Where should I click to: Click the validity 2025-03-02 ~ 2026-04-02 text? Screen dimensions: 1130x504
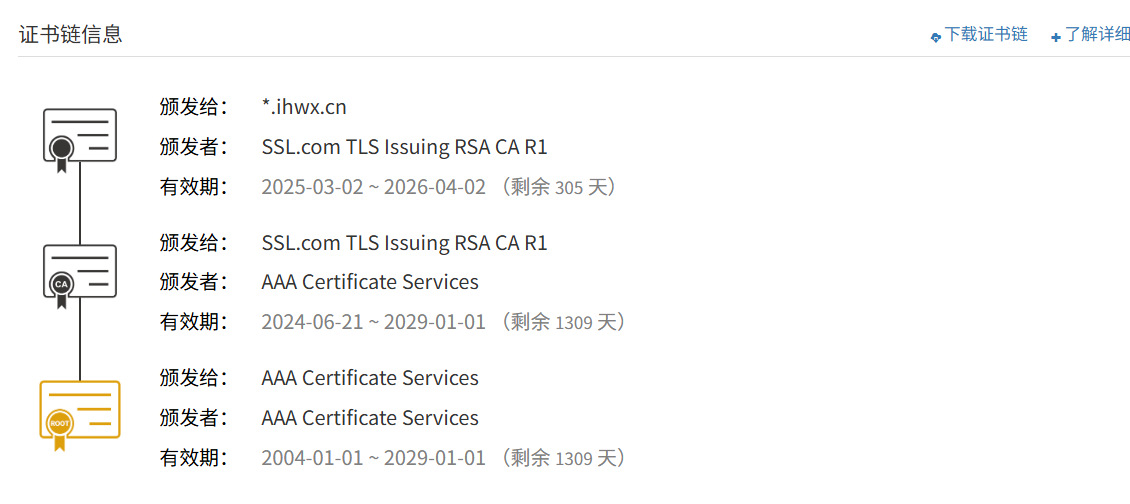373,188
